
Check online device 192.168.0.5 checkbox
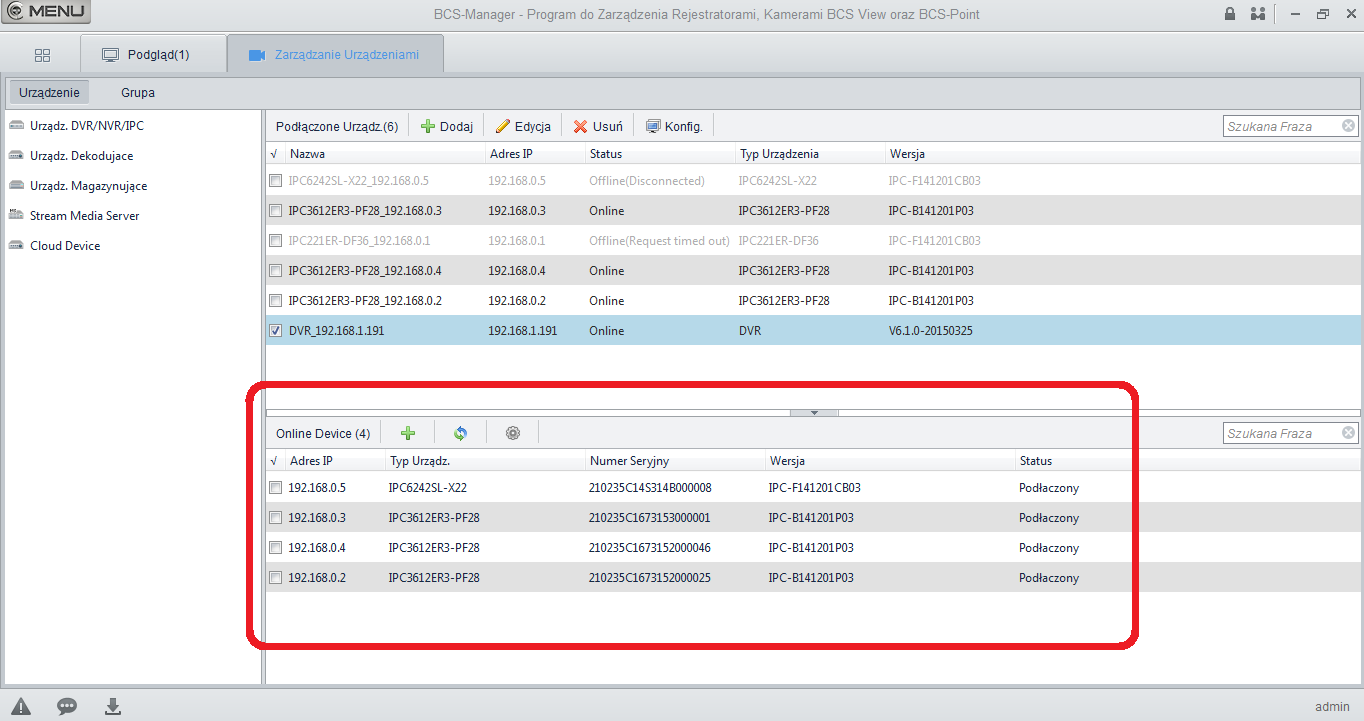point(275,488)
